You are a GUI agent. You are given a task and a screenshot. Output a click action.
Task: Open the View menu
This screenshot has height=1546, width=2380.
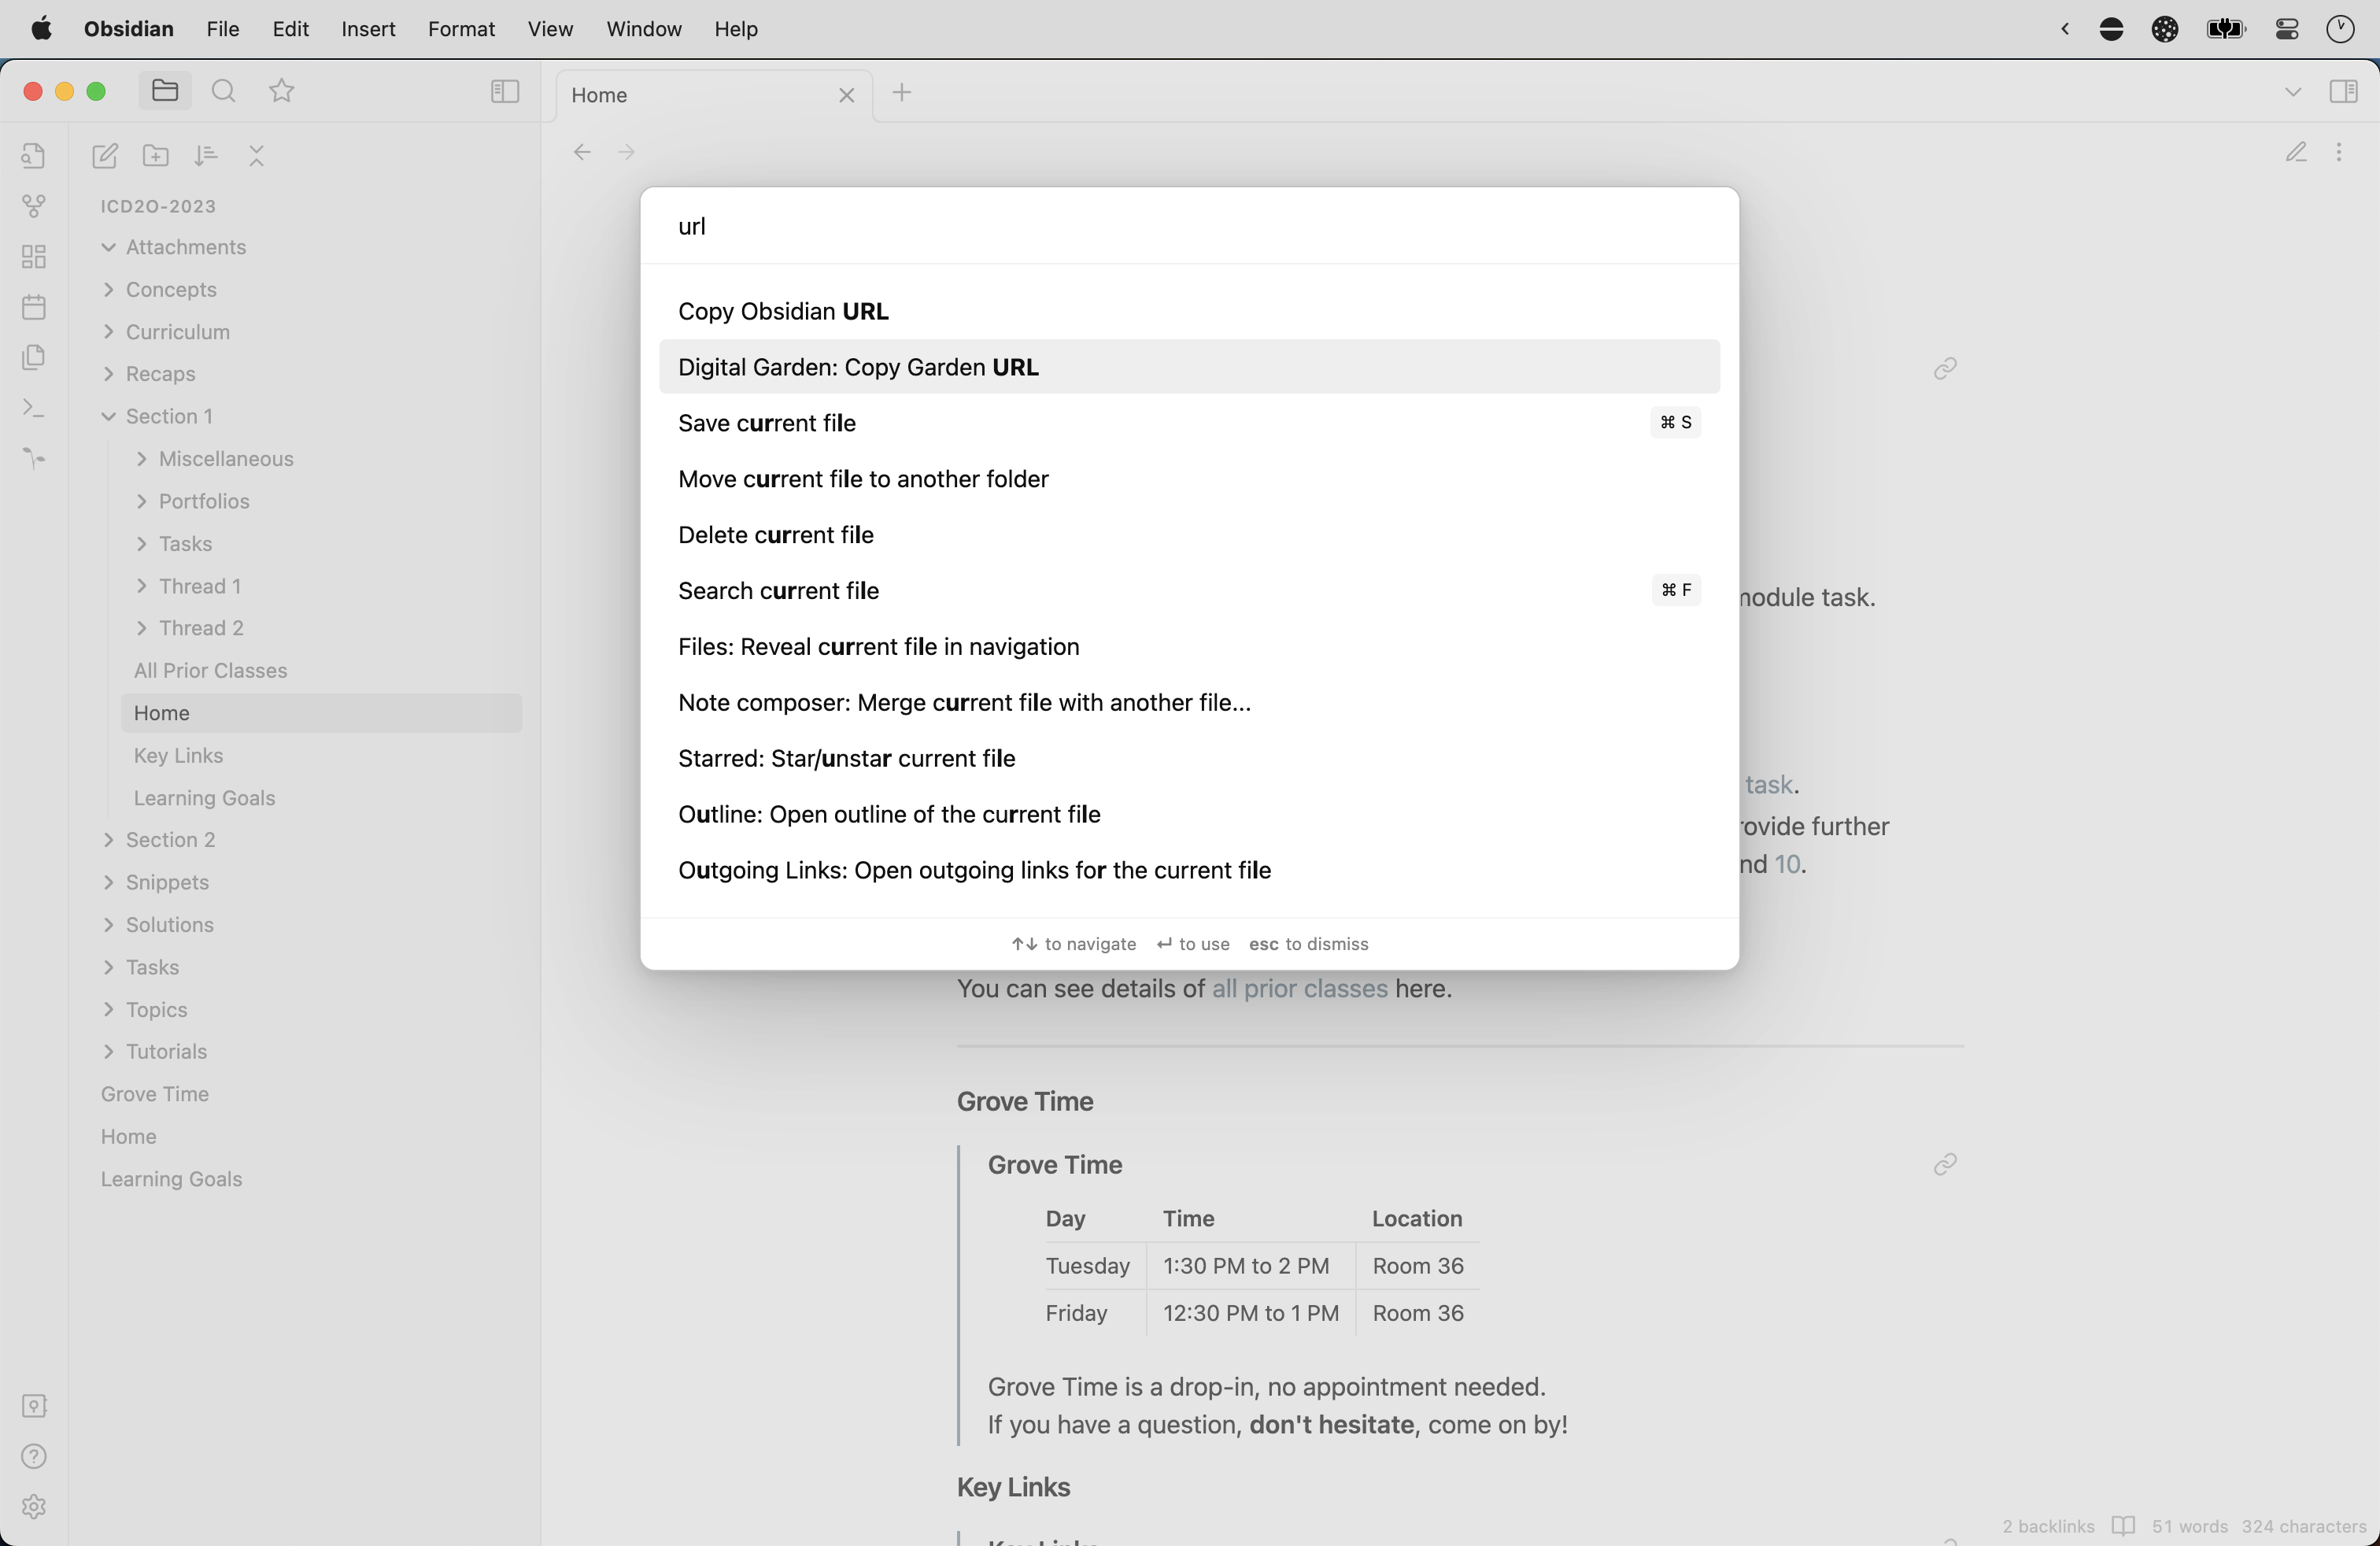click(550, 29)
